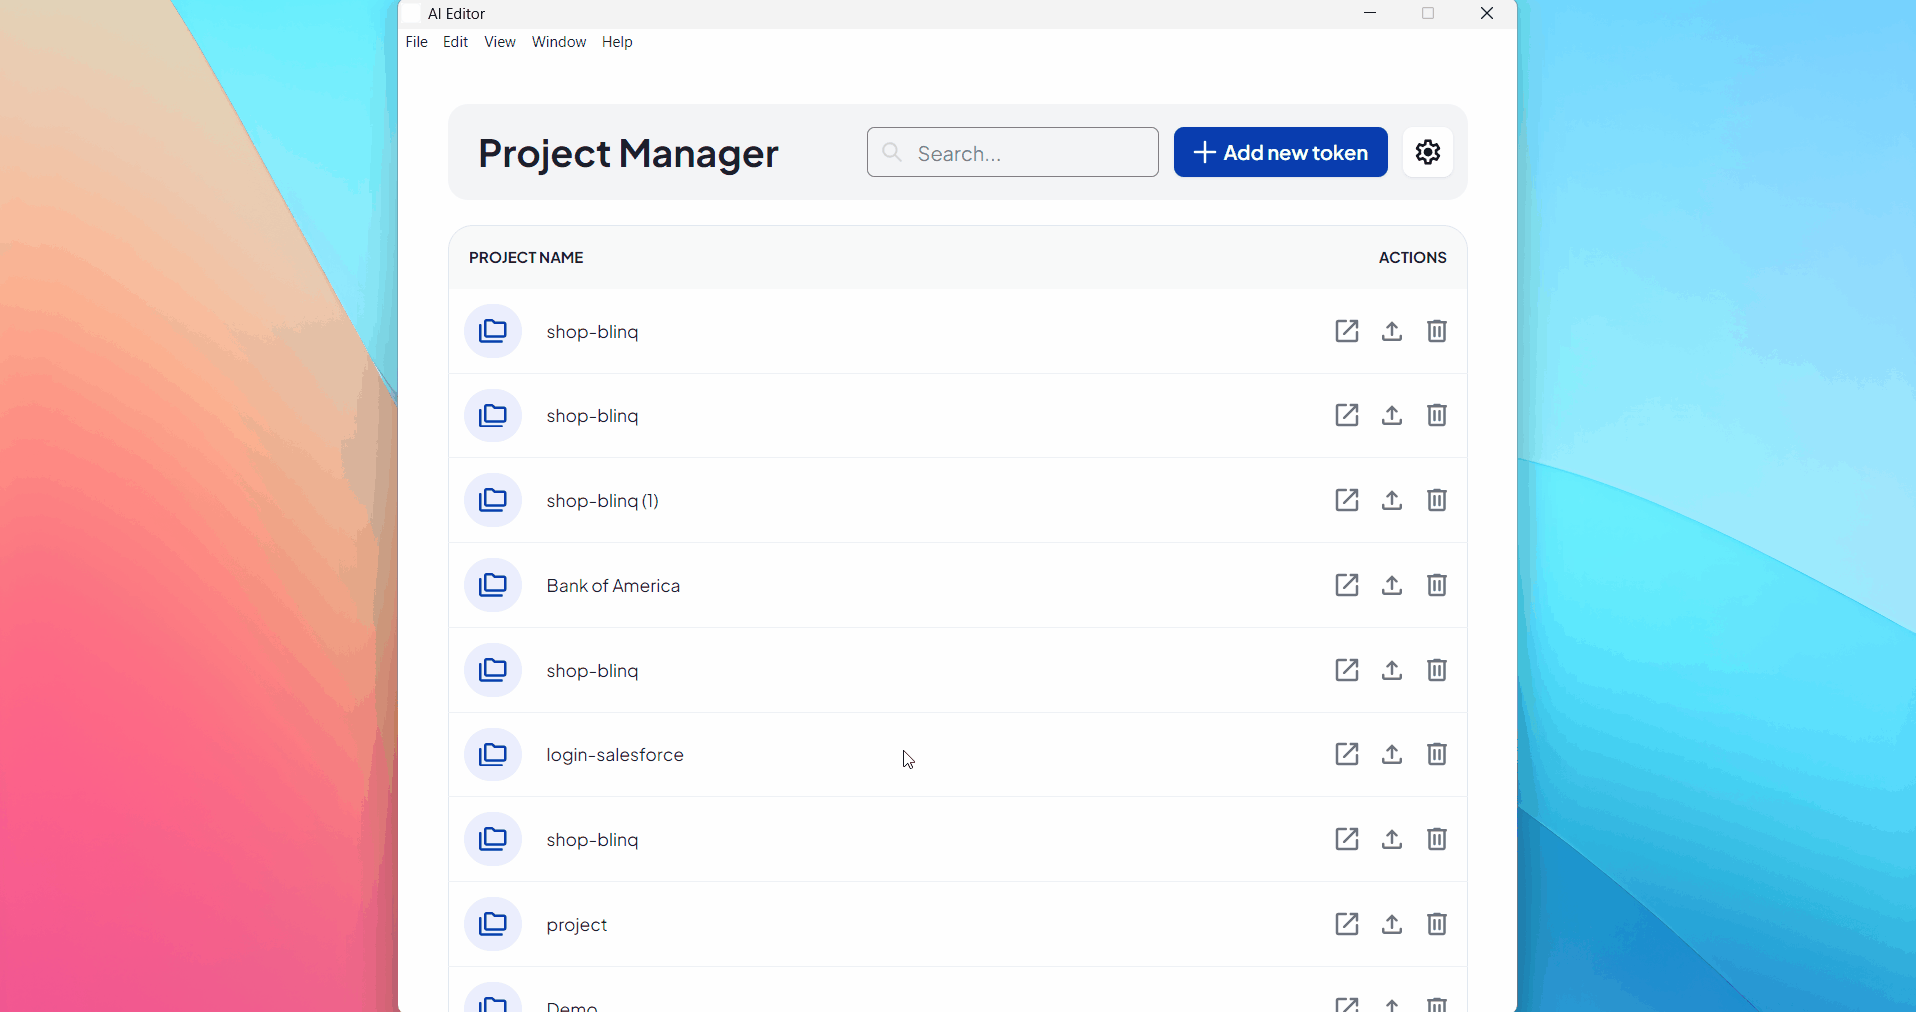Open the Help menu
The image size is (1916, 1012).
tap(617, 41)
